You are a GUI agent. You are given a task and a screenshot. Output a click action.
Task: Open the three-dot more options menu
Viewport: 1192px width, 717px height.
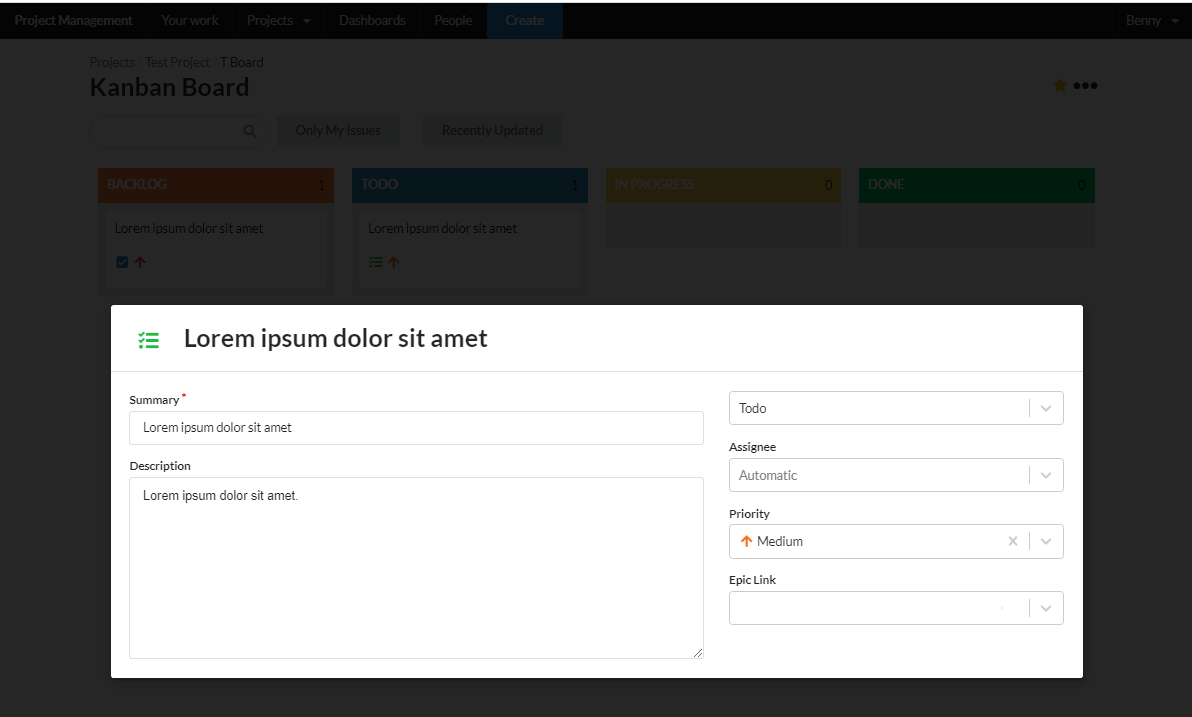coord(1085,85)
